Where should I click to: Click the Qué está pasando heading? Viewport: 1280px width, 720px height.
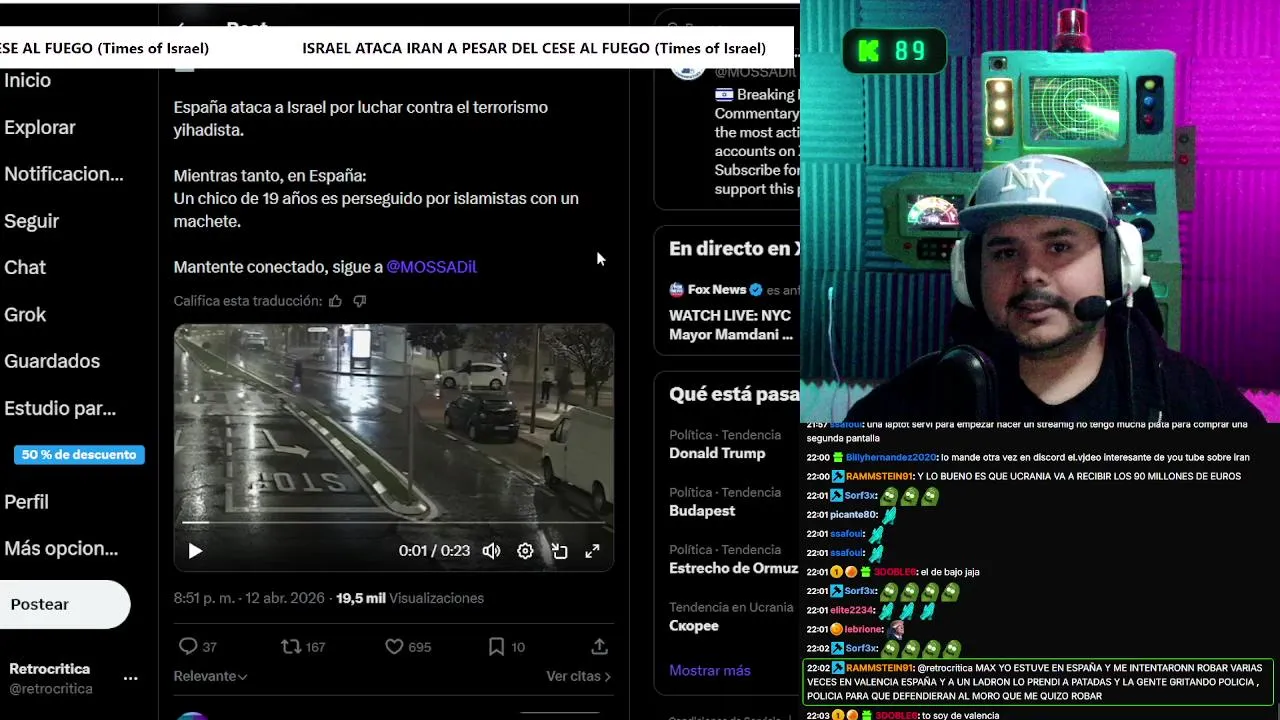pyautogui.click(x=734, y=394)
